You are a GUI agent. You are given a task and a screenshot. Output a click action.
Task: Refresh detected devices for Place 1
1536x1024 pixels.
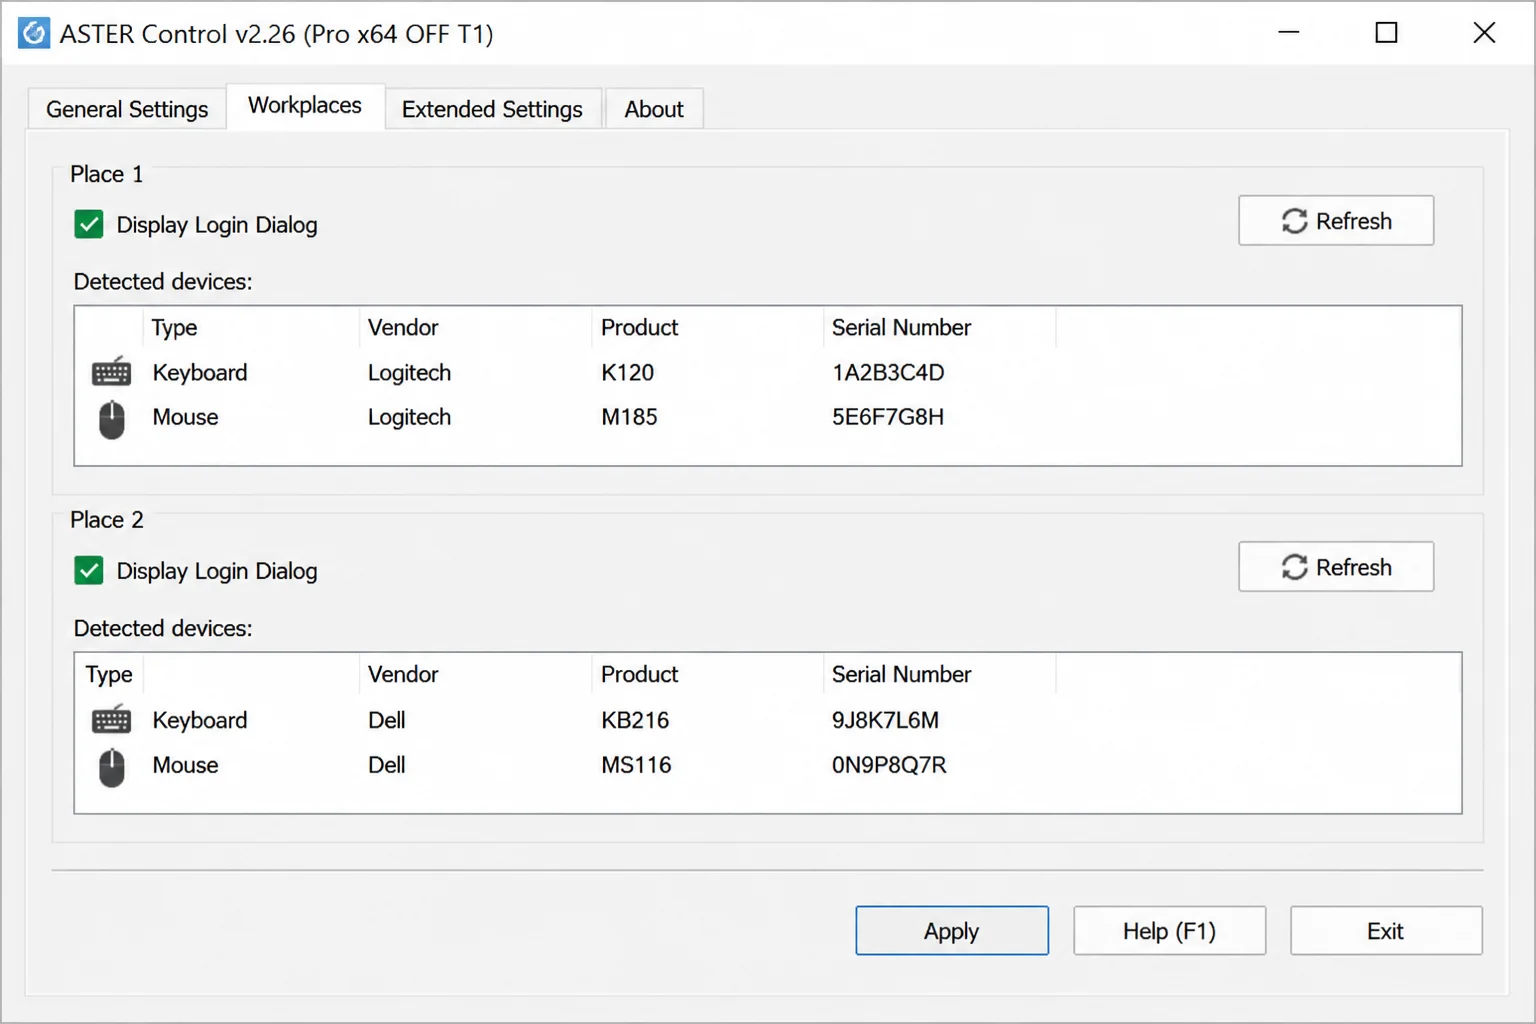(x=1336, y=220)
